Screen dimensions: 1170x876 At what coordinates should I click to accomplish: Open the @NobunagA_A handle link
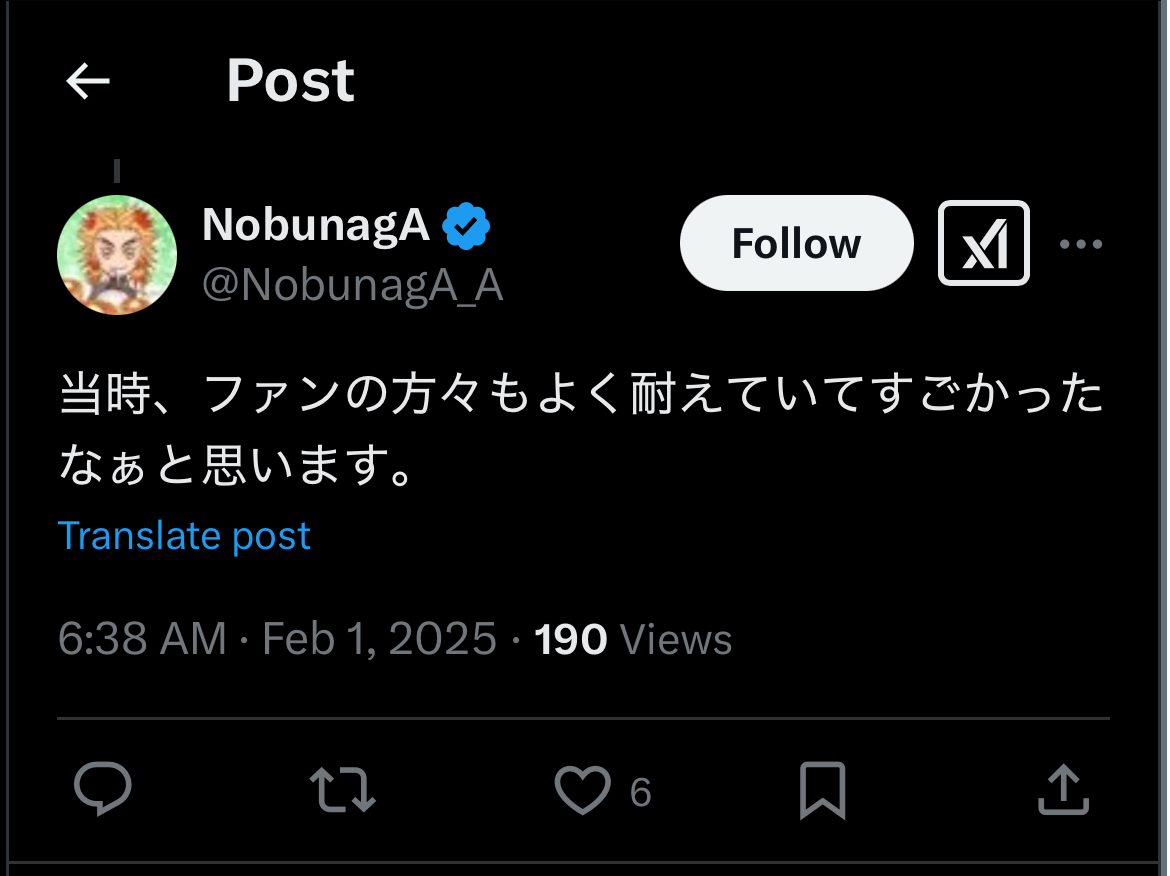tap(352, 286)
